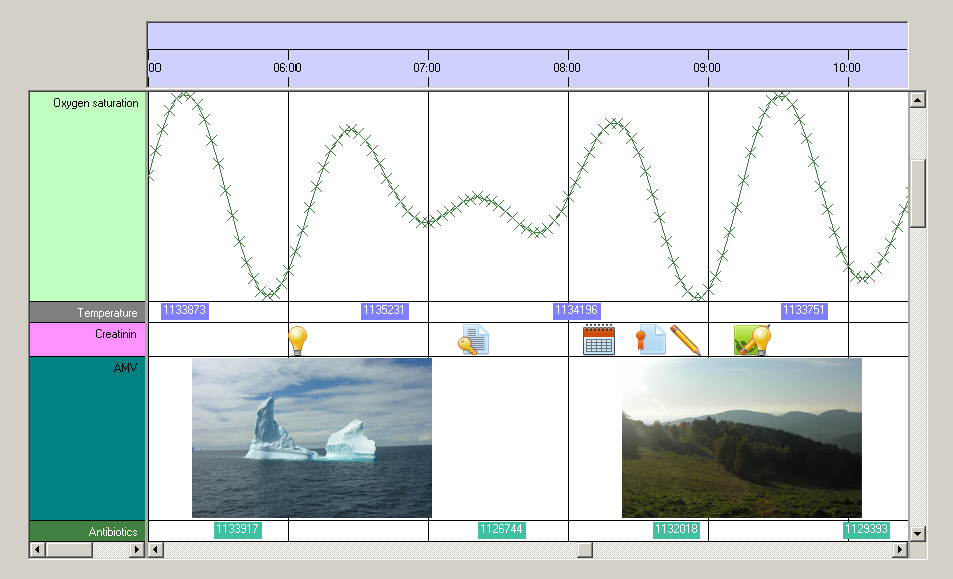Select Temperature event 1133873
The image size is (953, 579).
coord(184,311)
